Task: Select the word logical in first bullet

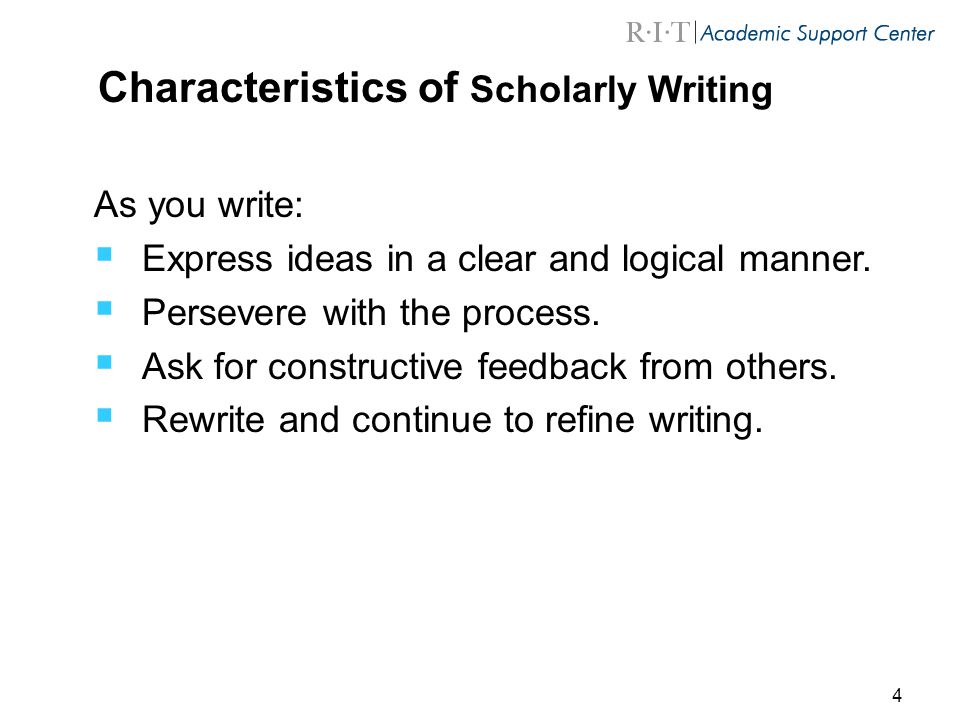Action: [673, 260]
